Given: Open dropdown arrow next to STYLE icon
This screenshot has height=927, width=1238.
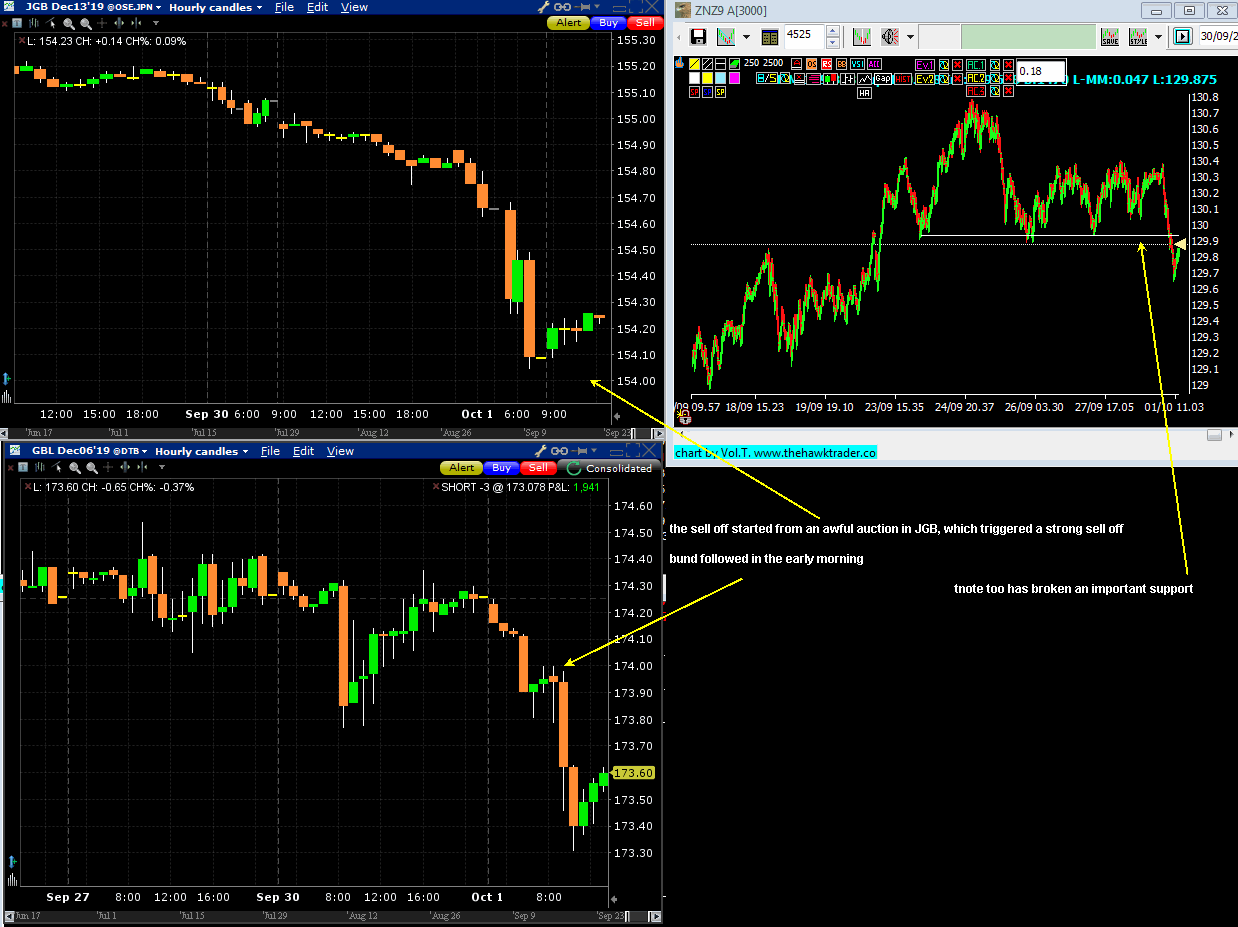Looking at the screenshot, I should [1159, 37].
